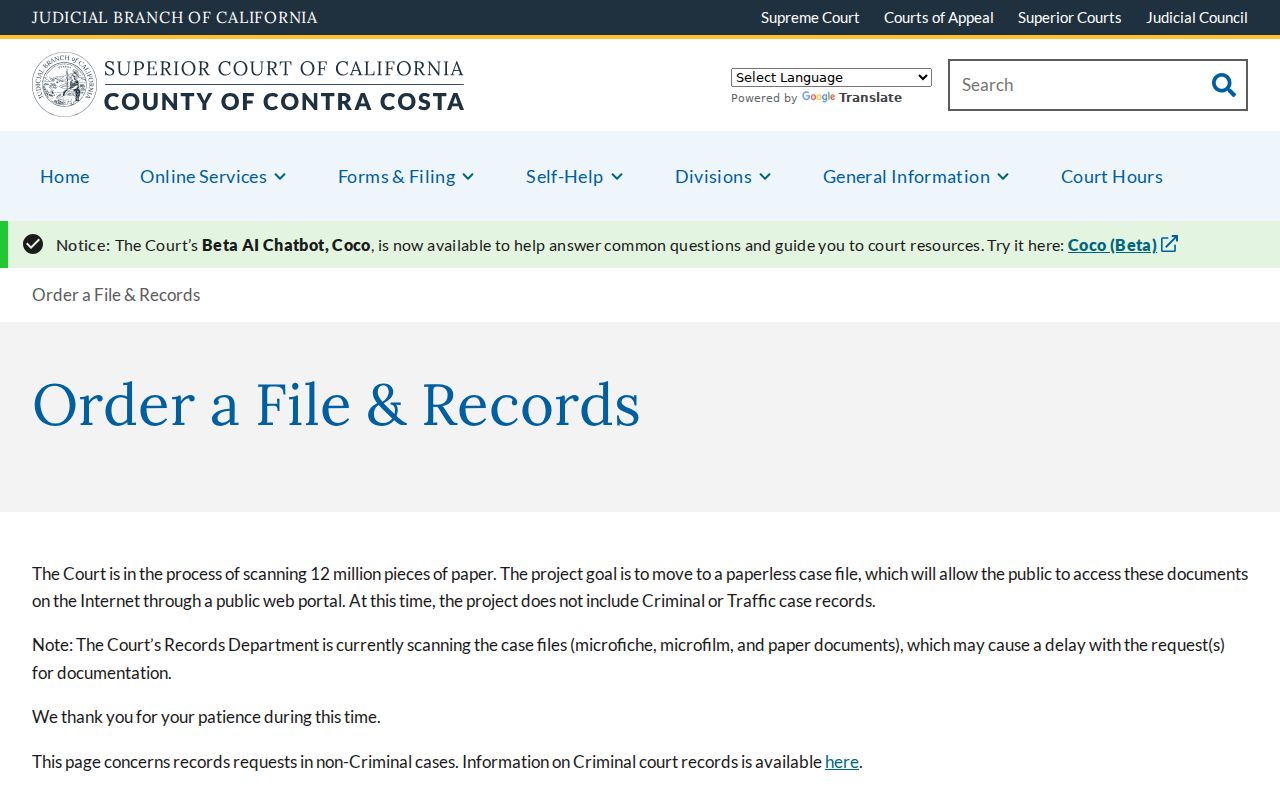
Task: Open the Coco (Beta) chatbot link
Action: (1112, 245)
